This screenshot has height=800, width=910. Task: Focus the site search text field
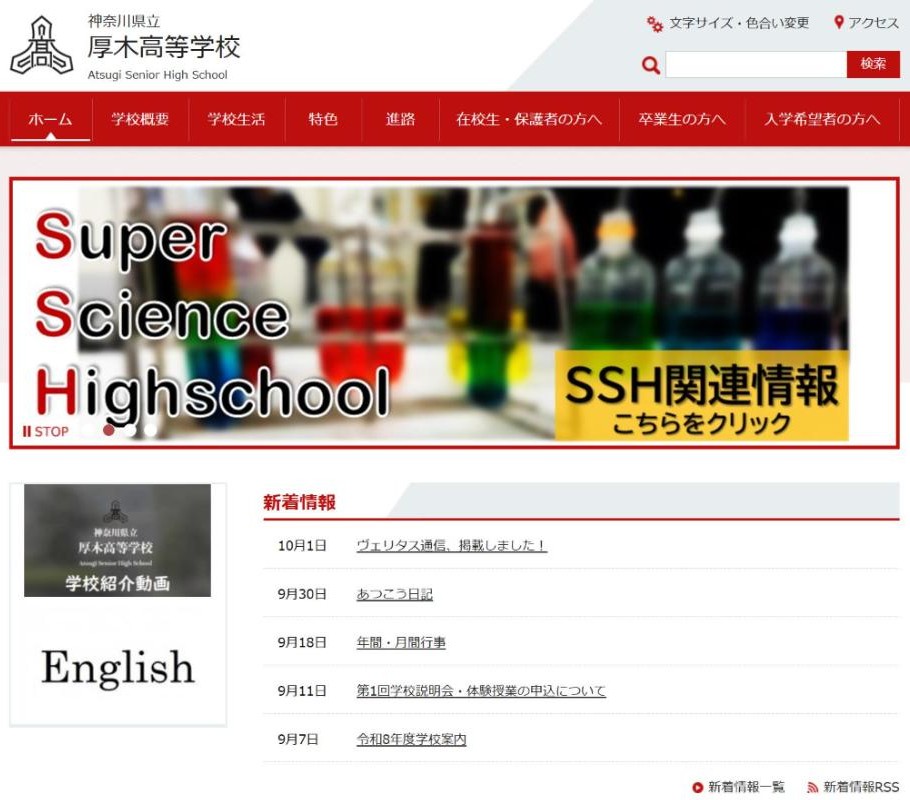point(756,64)
